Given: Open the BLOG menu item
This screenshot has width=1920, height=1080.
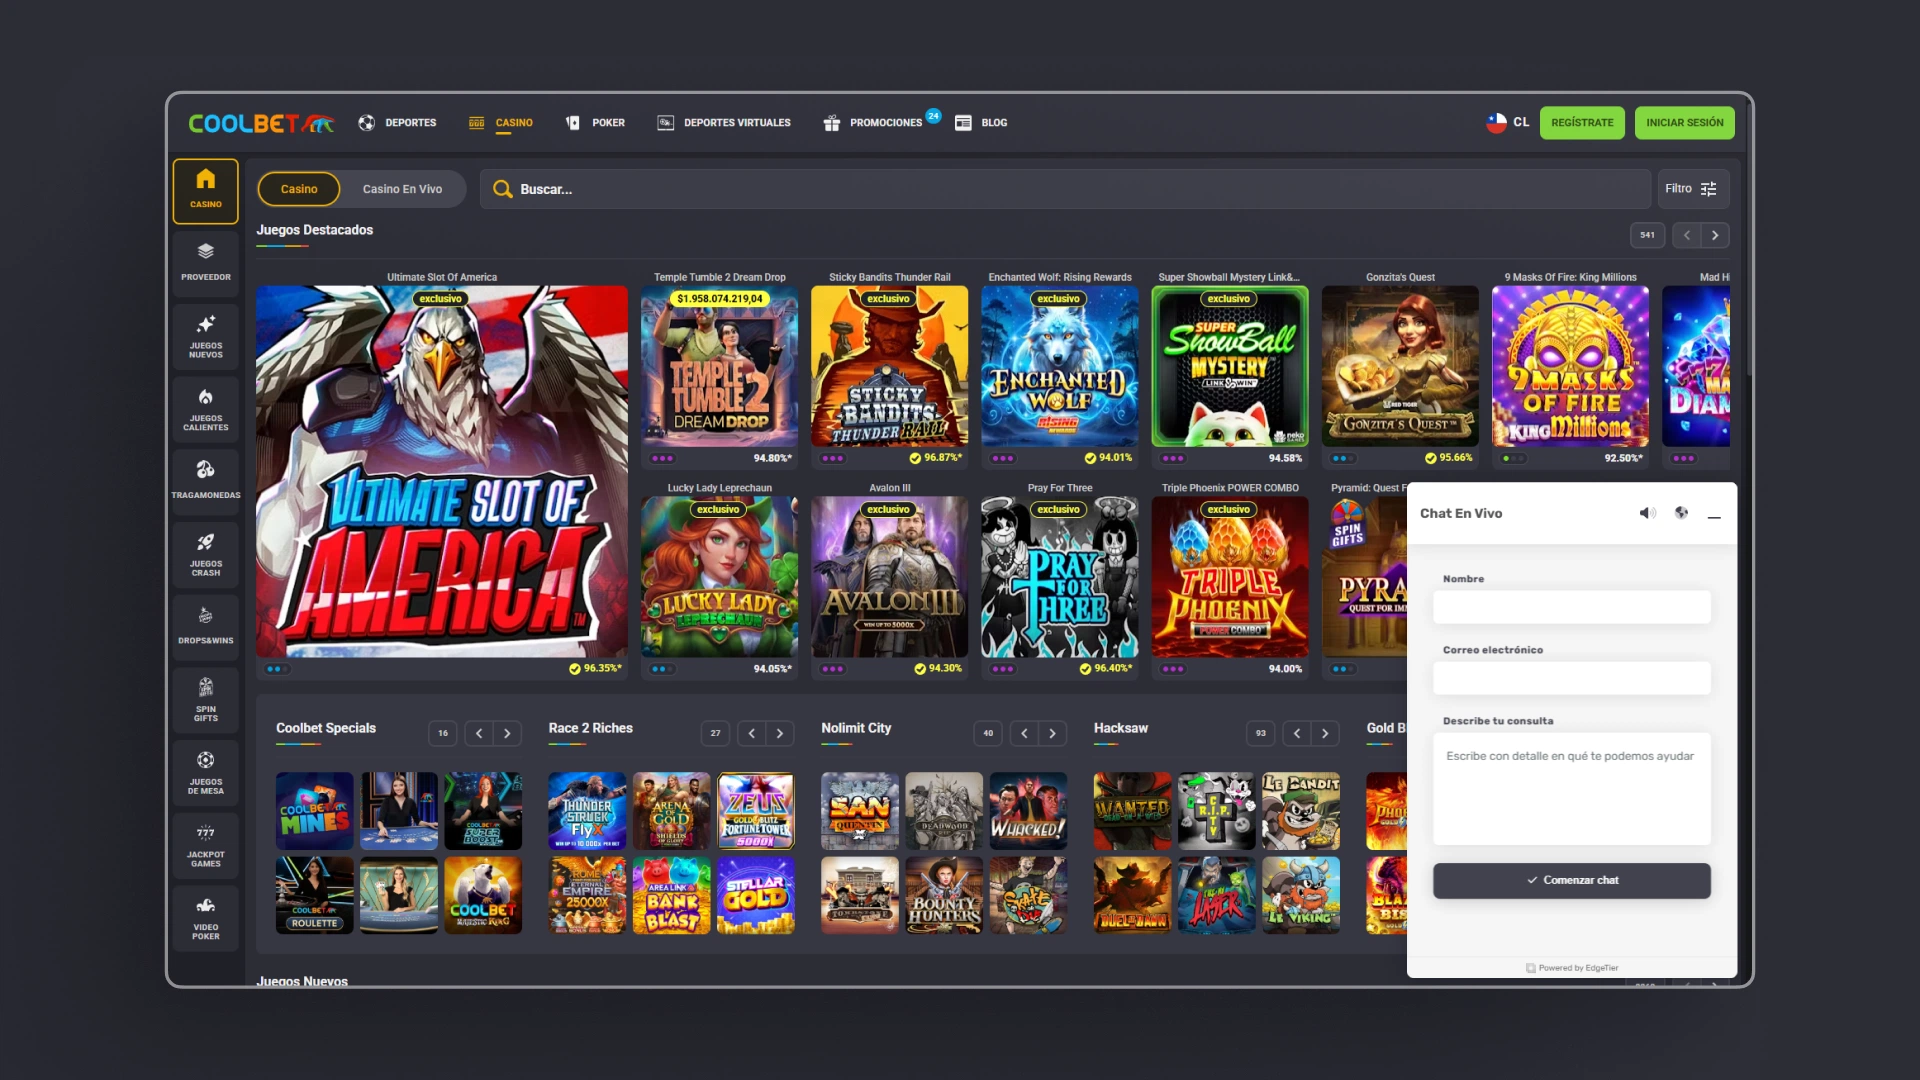Looking at the screenshot, I should pyautogui.click(x=994, y=123).
